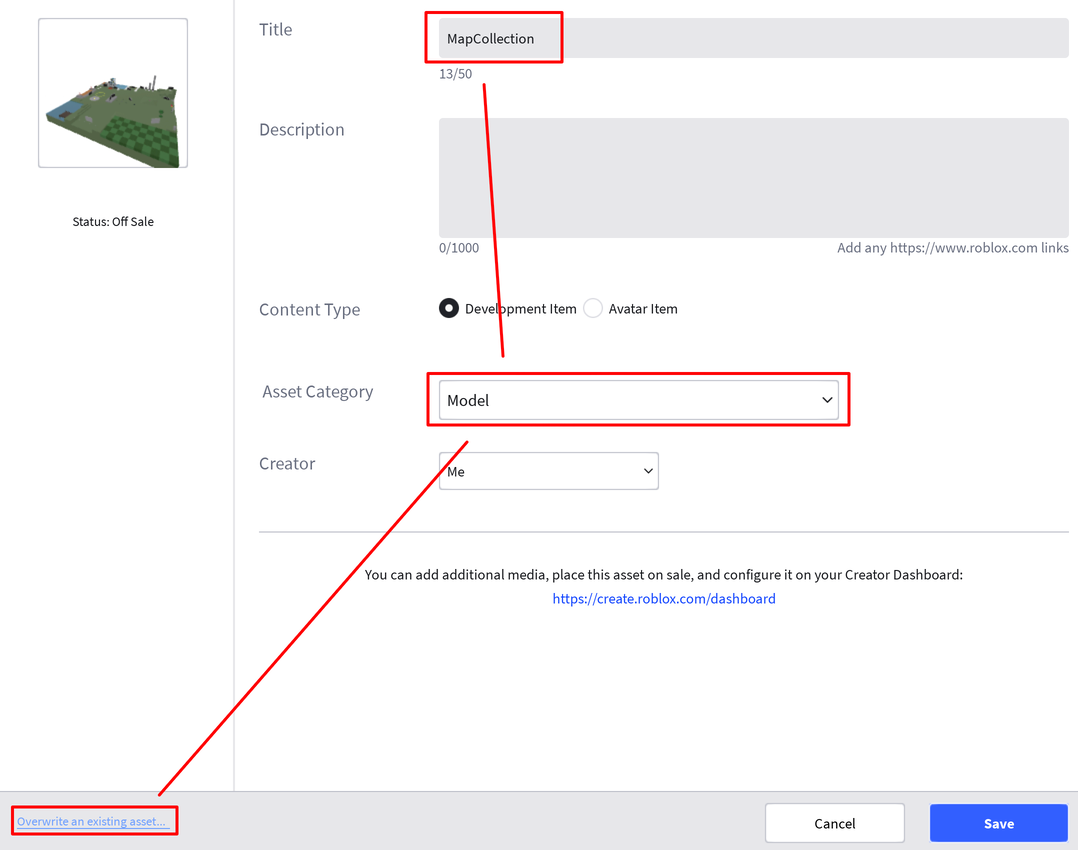Screen dimensions: 1078x850
Task: Click the Description field label
Action: (x=301, y=130)
